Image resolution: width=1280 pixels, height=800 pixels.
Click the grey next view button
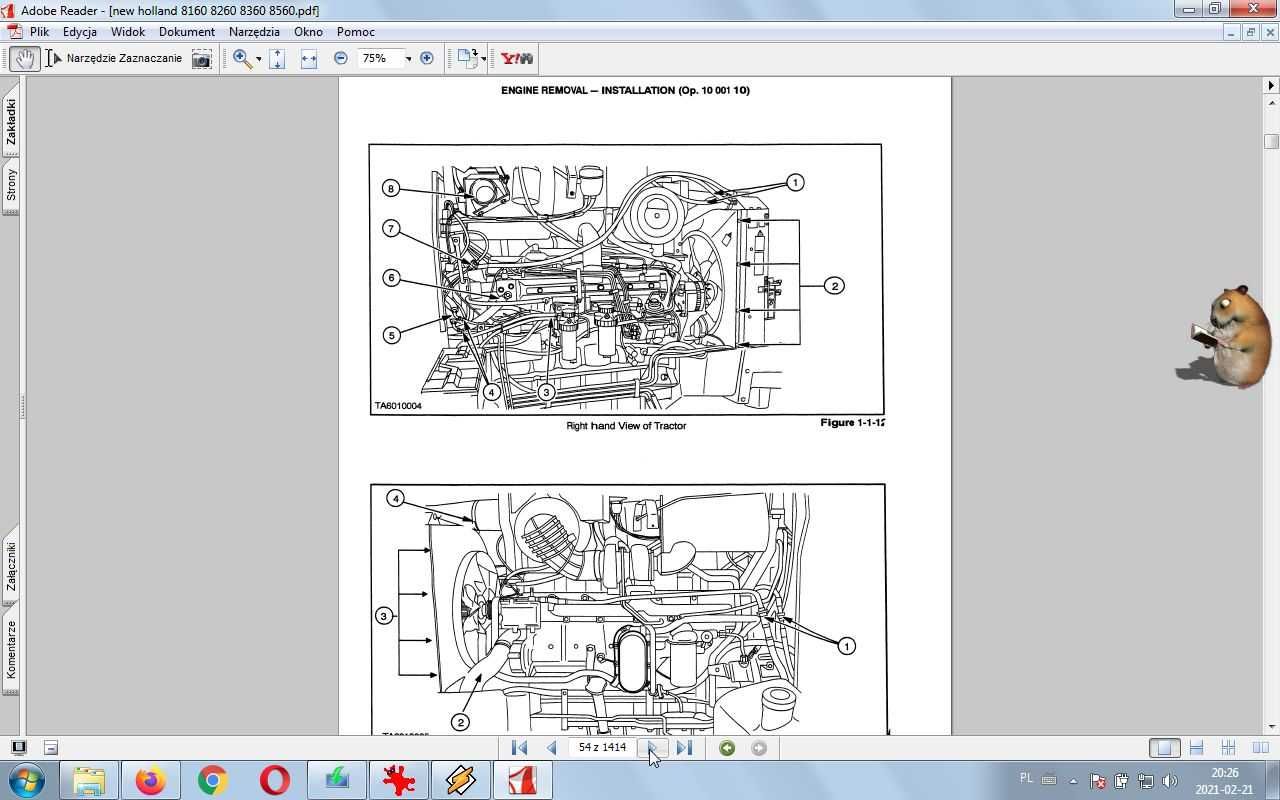[x=759, y=748]
